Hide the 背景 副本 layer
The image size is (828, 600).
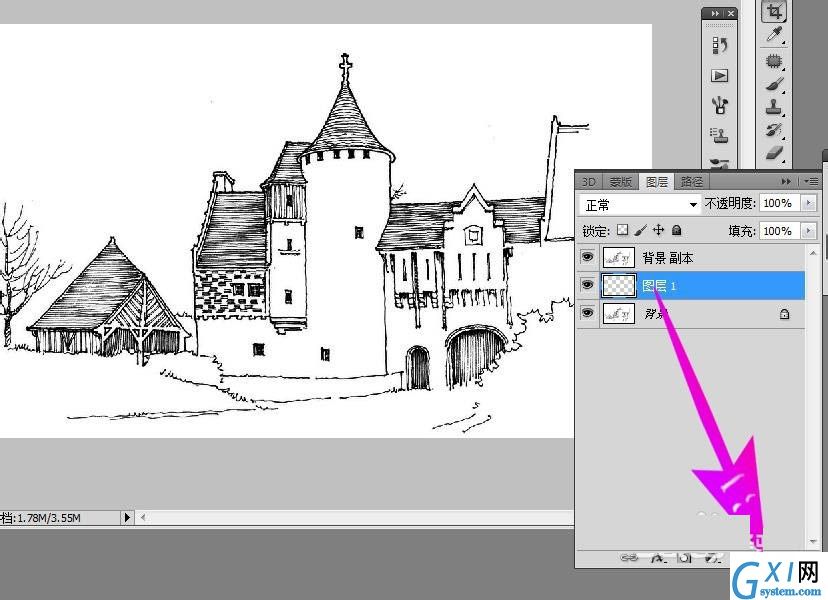587,257
